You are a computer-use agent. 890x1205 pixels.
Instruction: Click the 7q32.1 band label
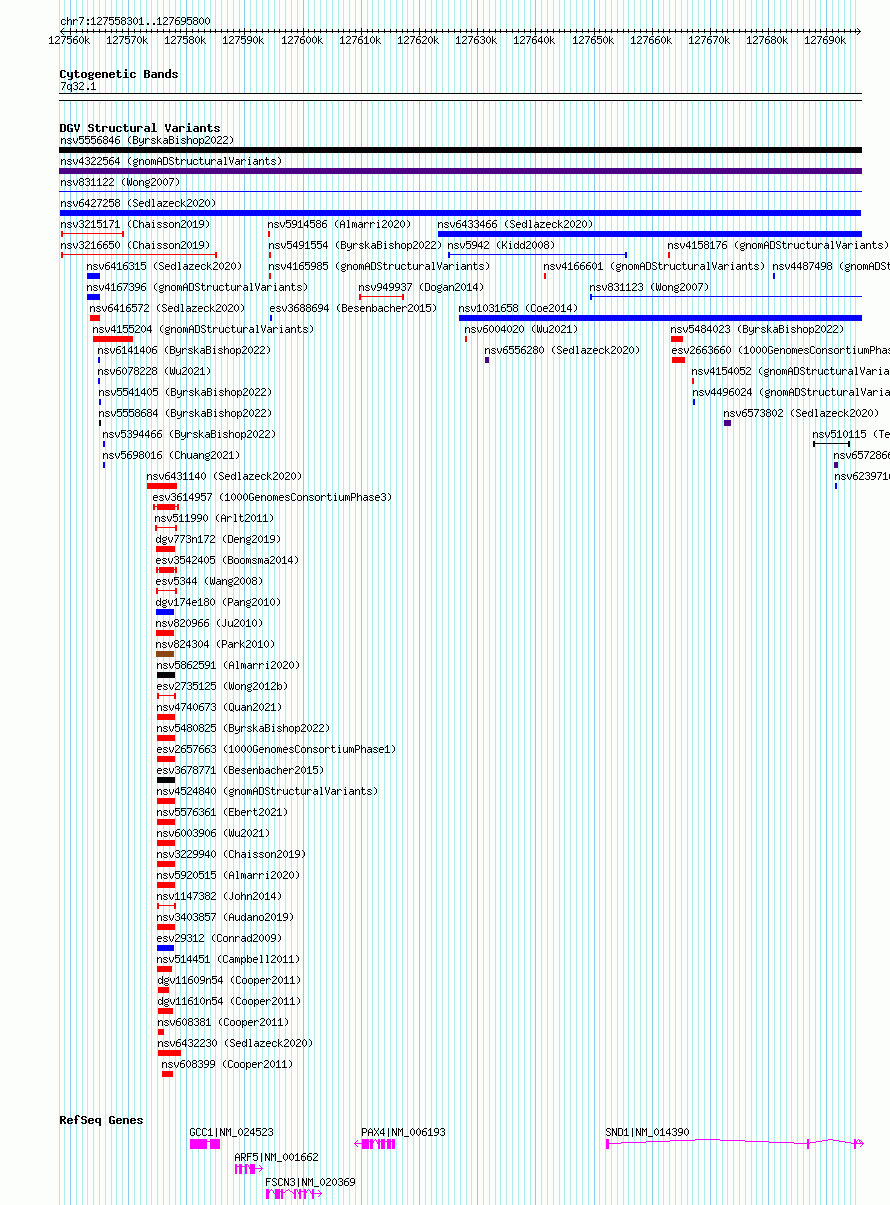78,87
